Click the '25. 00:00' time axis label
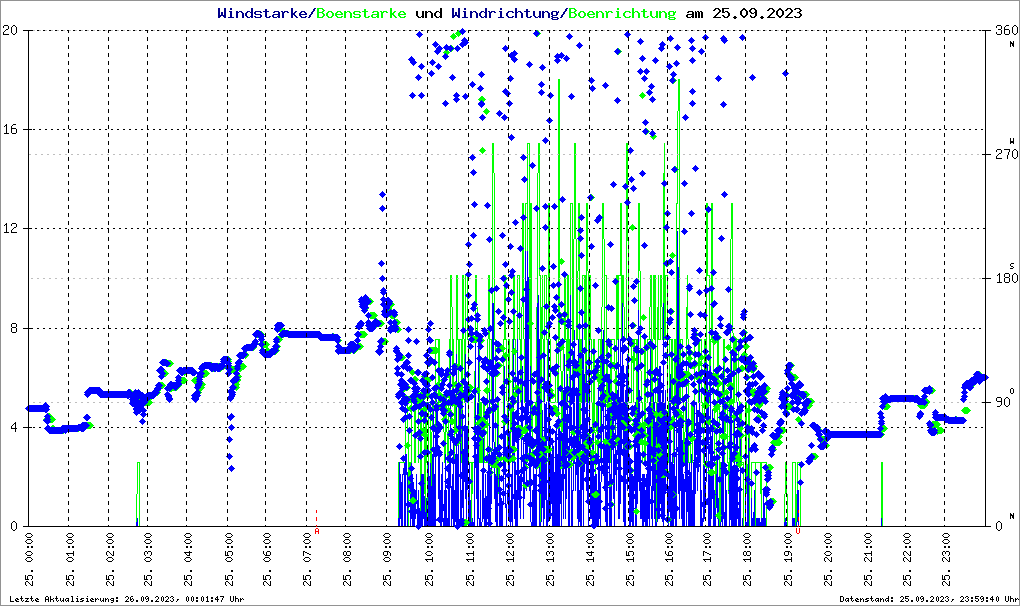Viewport: 1020px width, 606px height. (30, 560)
